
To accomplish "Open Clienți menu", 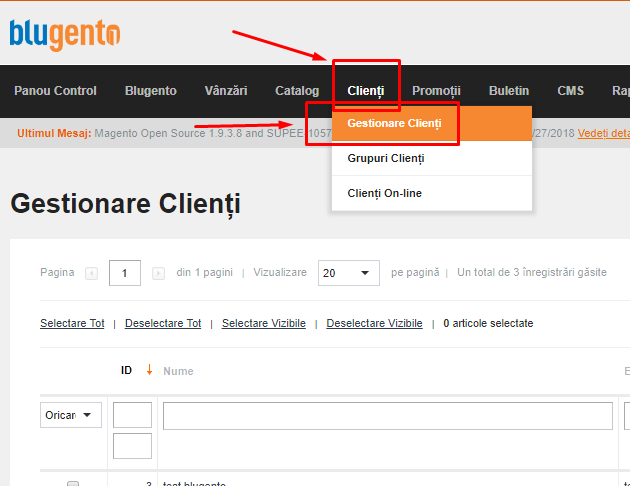I will (x=366, y=91).
